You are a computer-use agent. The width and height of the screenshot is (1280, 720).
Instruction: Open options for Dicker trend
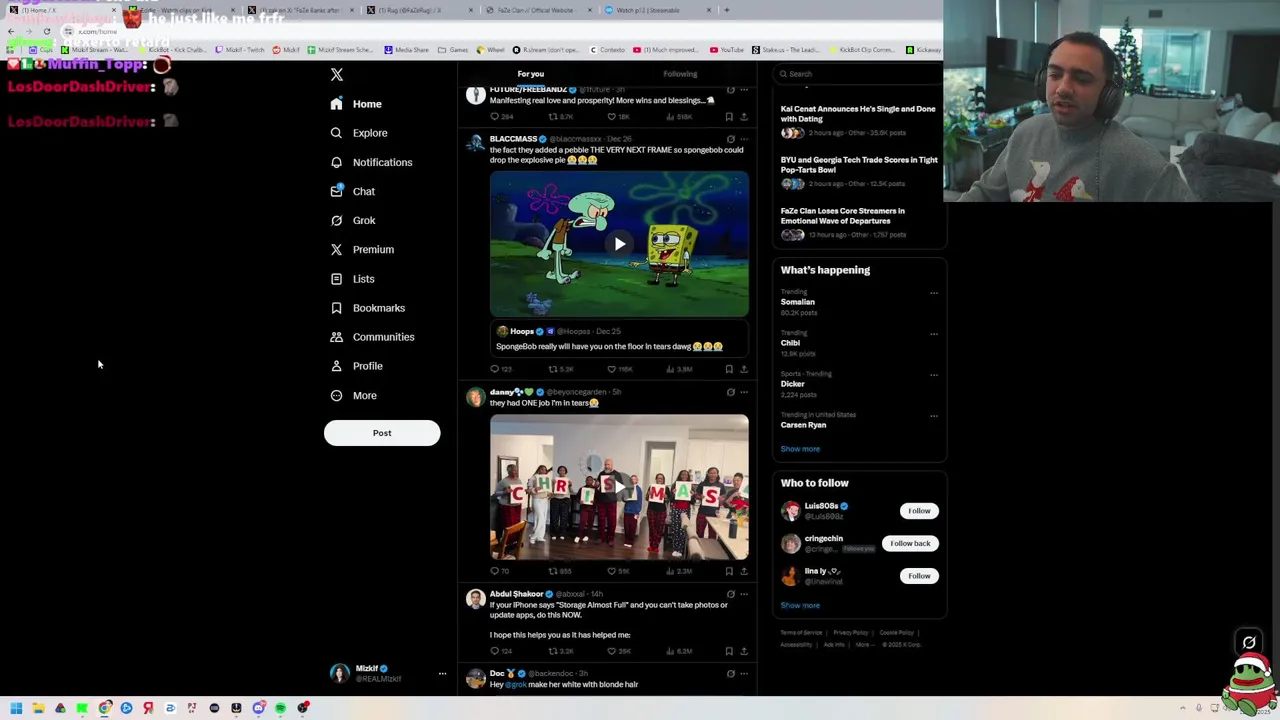(934, 375)
